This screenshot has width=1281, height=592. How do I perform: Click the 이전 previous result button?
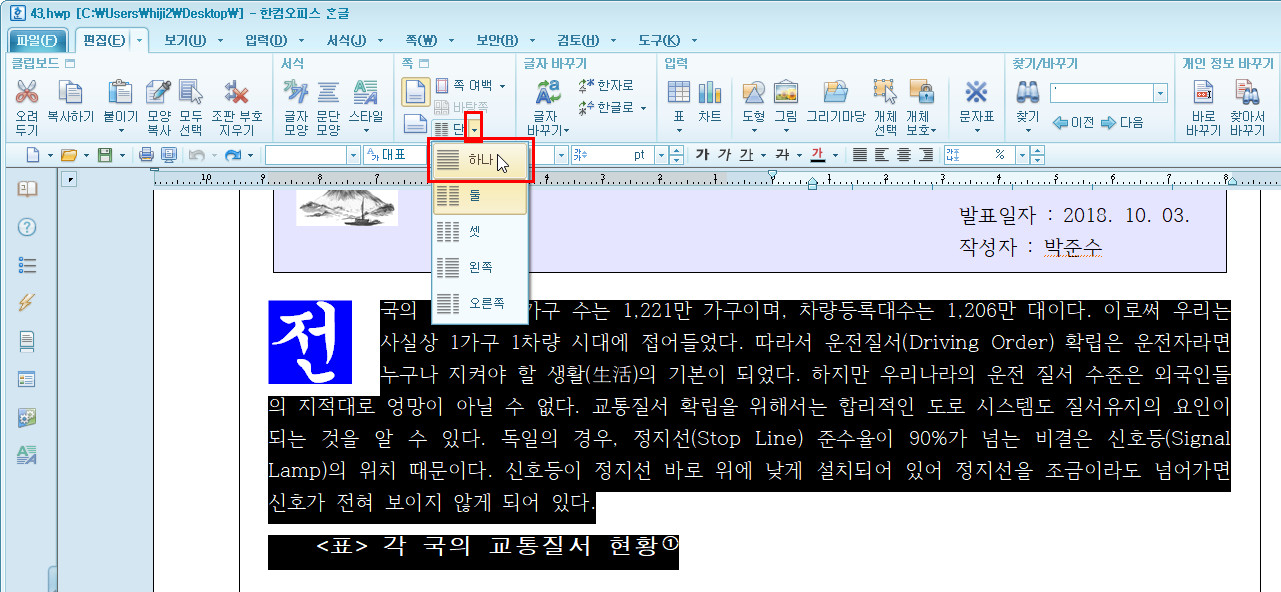coord(1072,122)
